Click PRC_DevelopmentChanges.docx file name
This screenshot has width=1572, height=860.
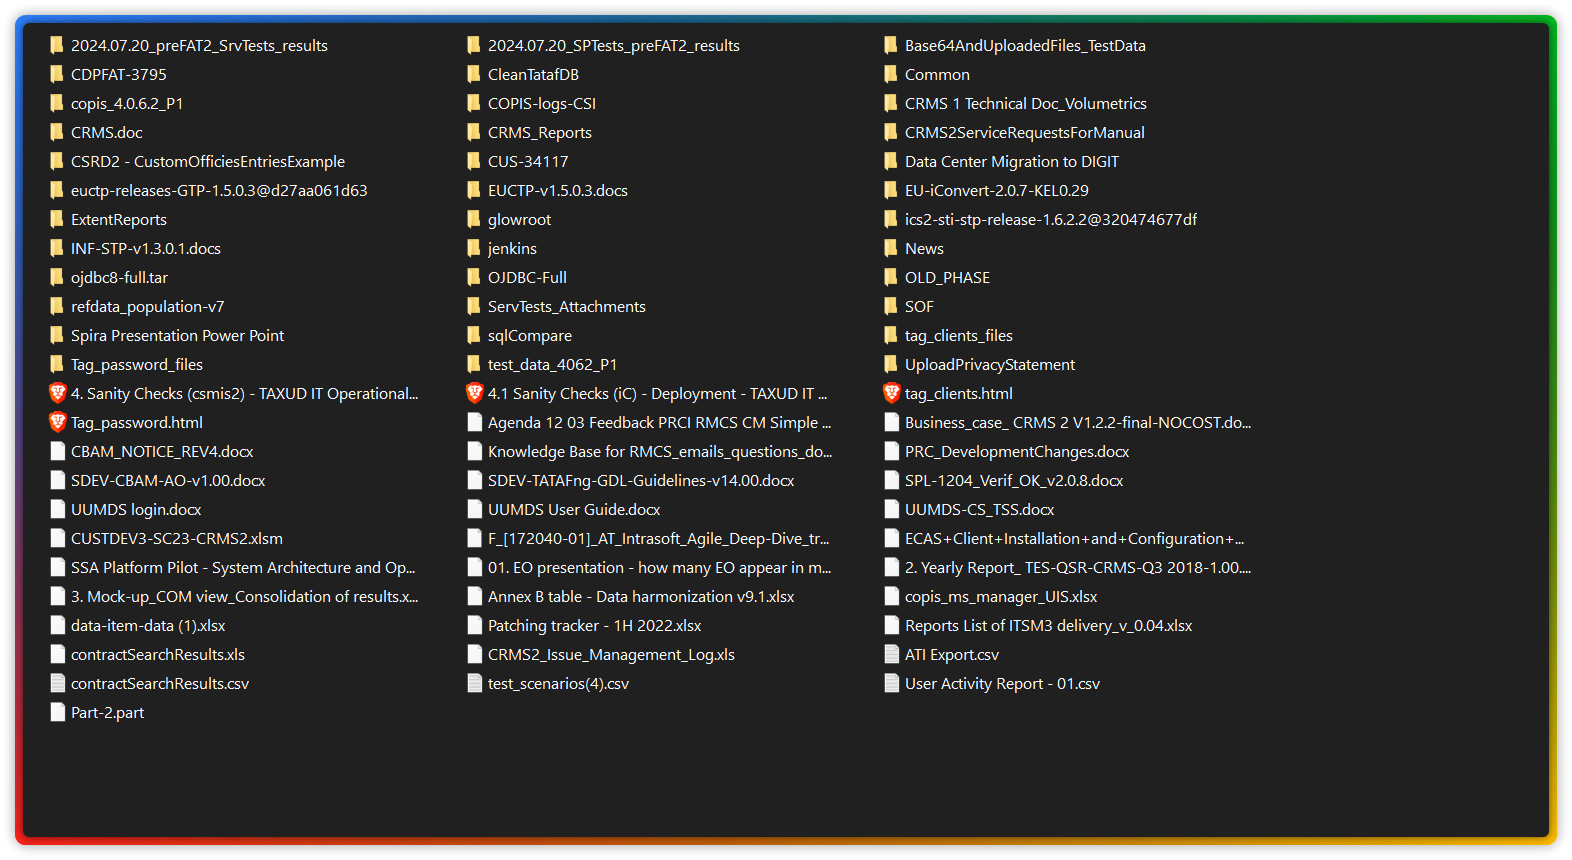[1017, 452]
